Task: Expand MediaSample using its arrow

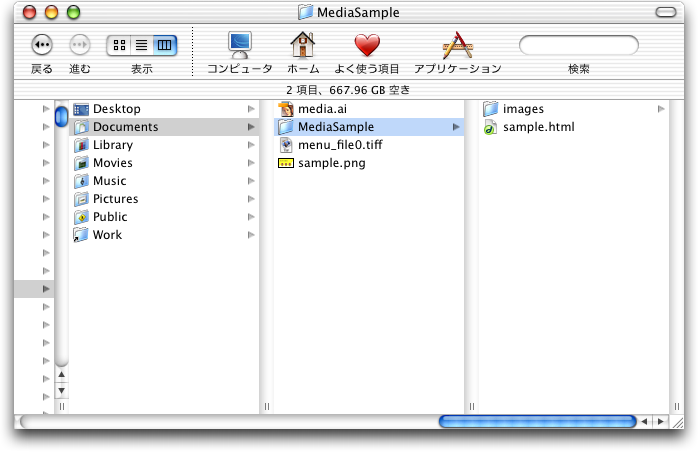Action: [x=456, y=127]
